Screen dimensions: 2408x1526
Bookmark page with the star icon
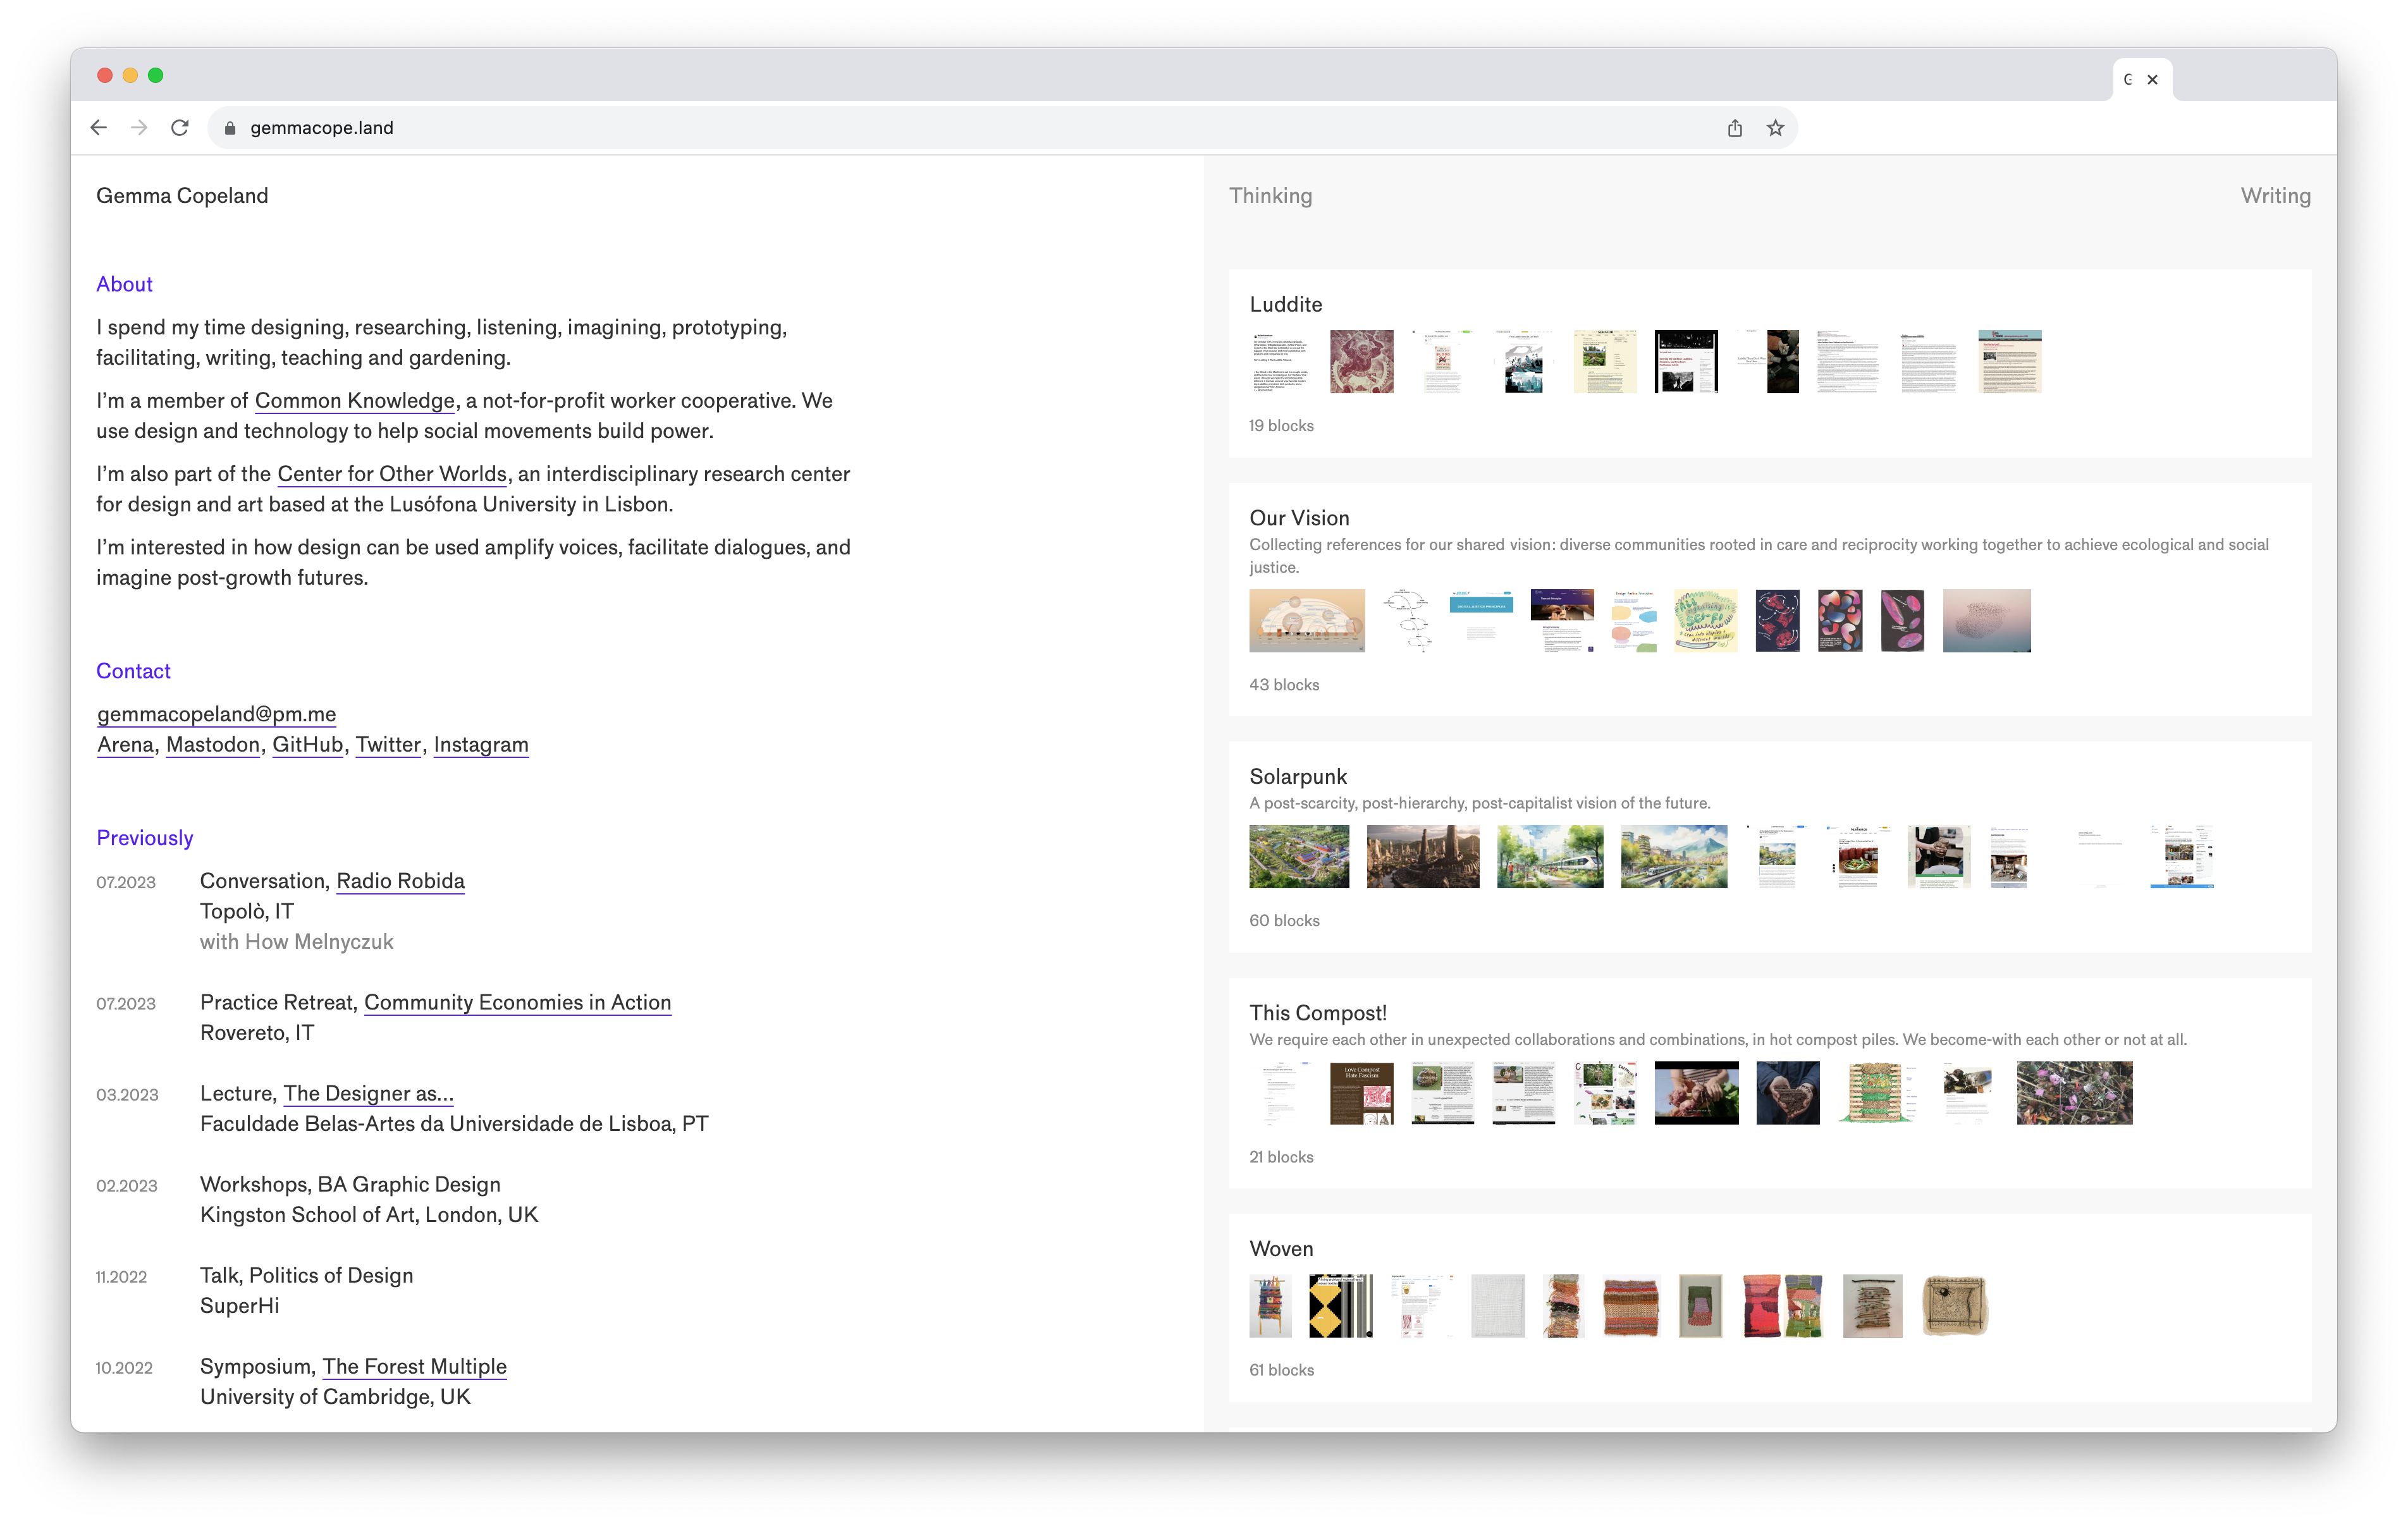point(1775,128)
